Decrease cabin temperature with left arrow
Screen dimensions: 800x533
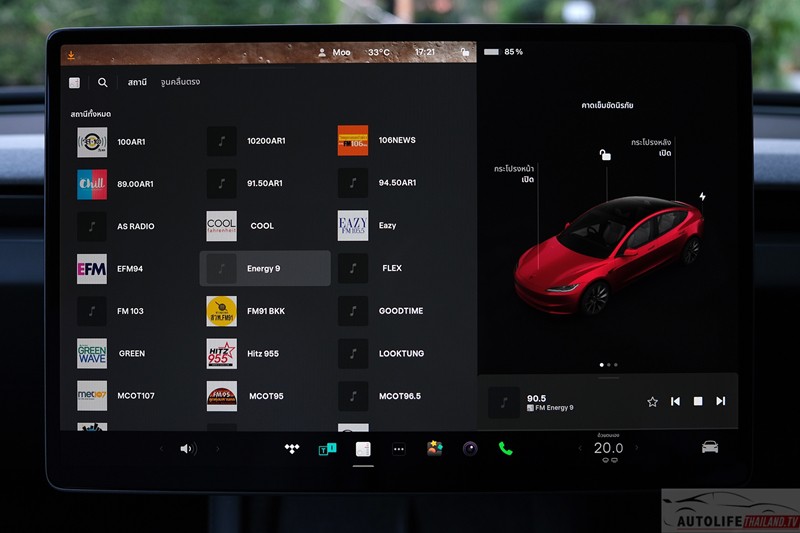click(580, 448)
